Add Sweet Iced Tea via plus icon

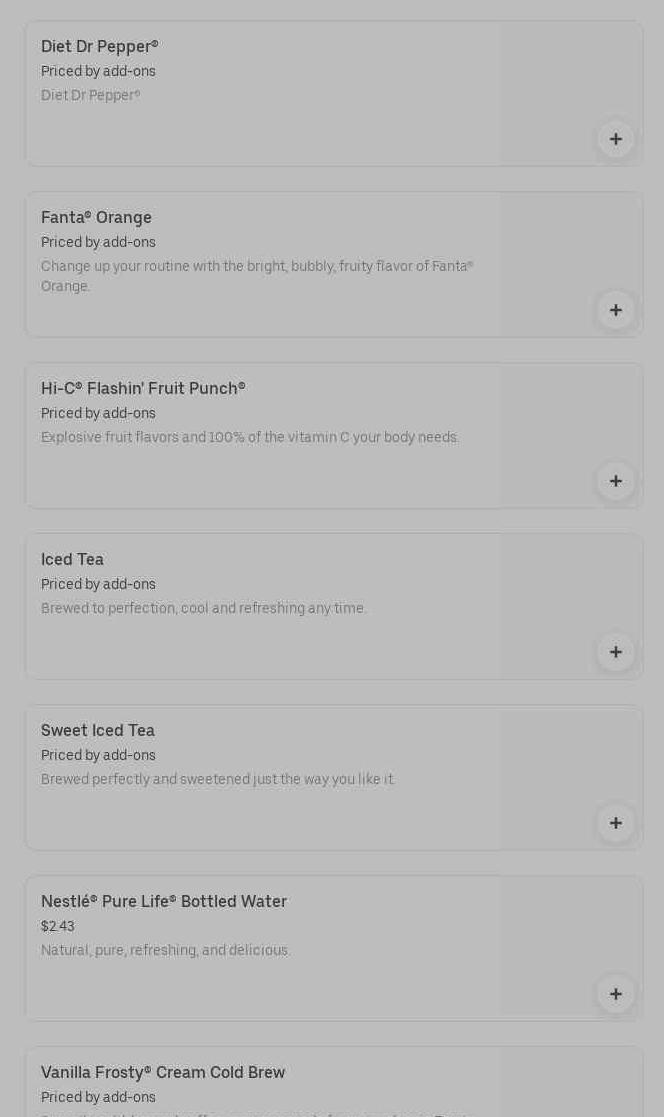pos(615,823)
